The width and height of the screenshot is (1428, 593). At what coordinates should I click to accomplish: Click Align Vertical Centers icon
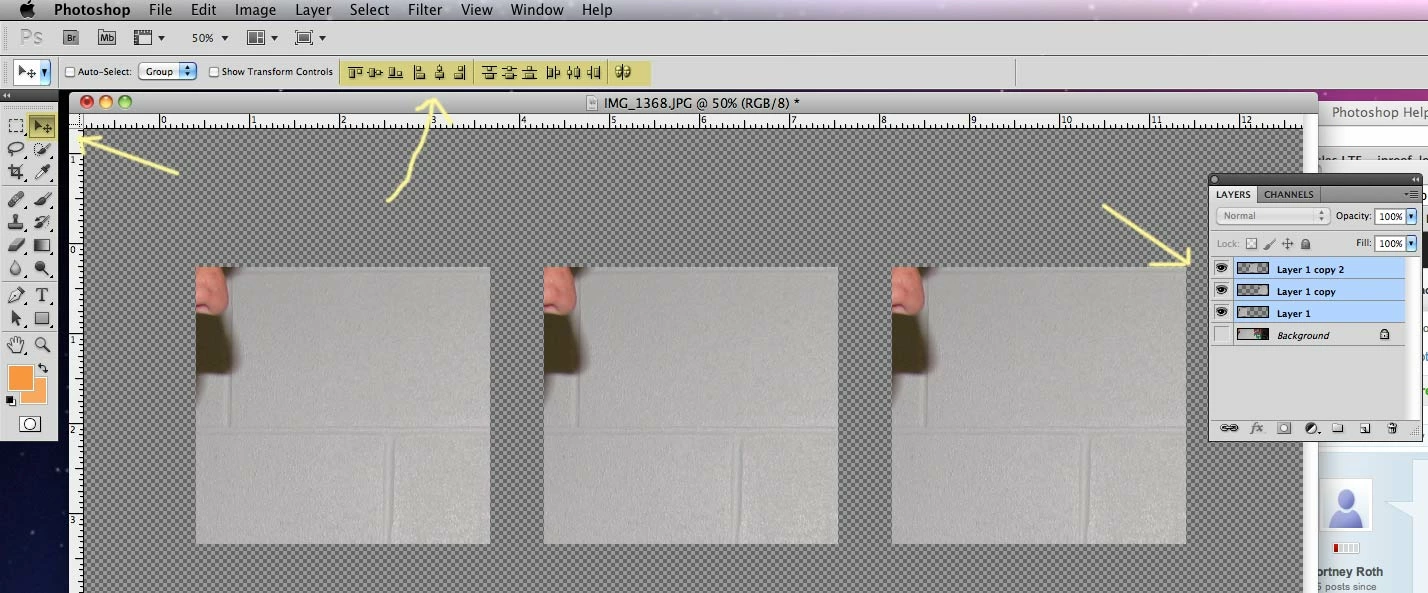point(375,72)
